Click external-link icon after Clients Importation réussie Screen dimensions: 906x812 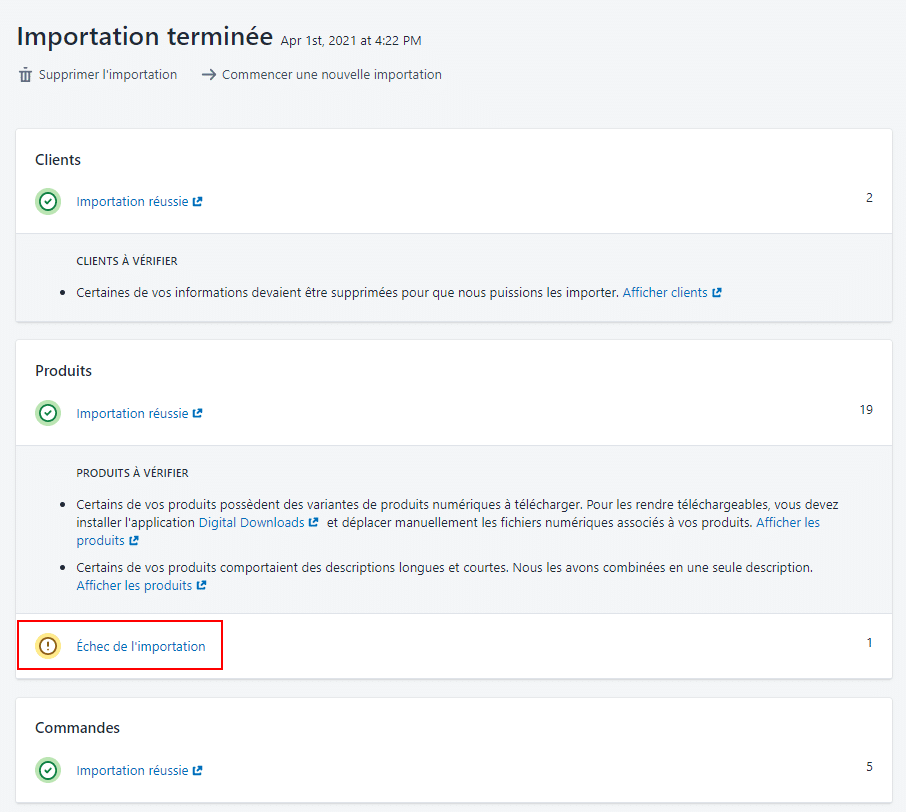pyautogui.click(x=198, y=202)
